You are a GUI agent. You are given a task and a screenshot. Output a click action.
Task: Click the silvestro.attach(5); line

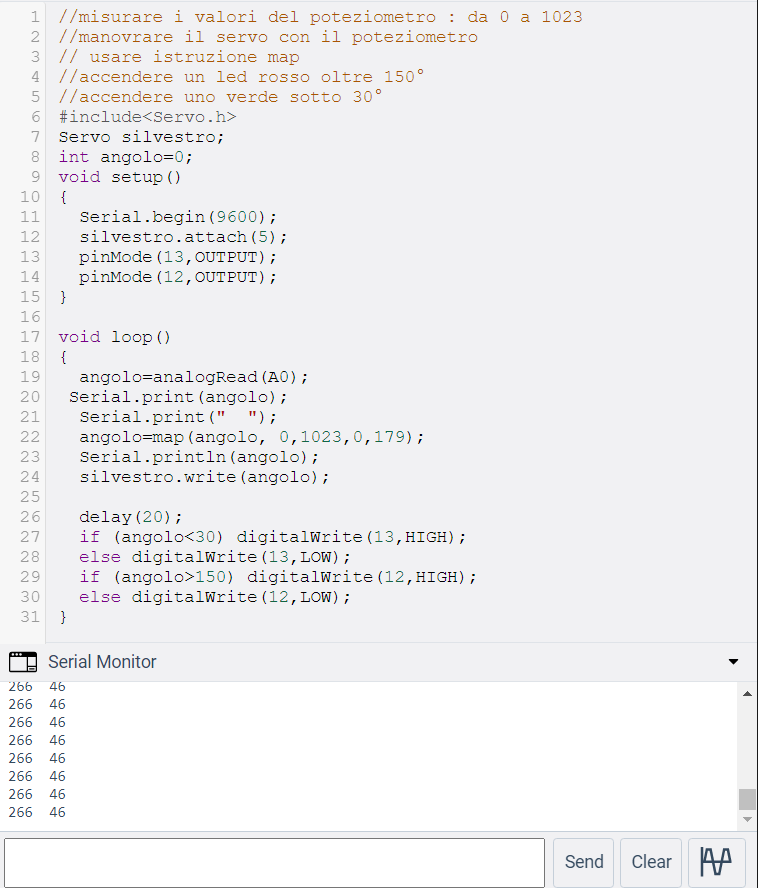(183, 237)
